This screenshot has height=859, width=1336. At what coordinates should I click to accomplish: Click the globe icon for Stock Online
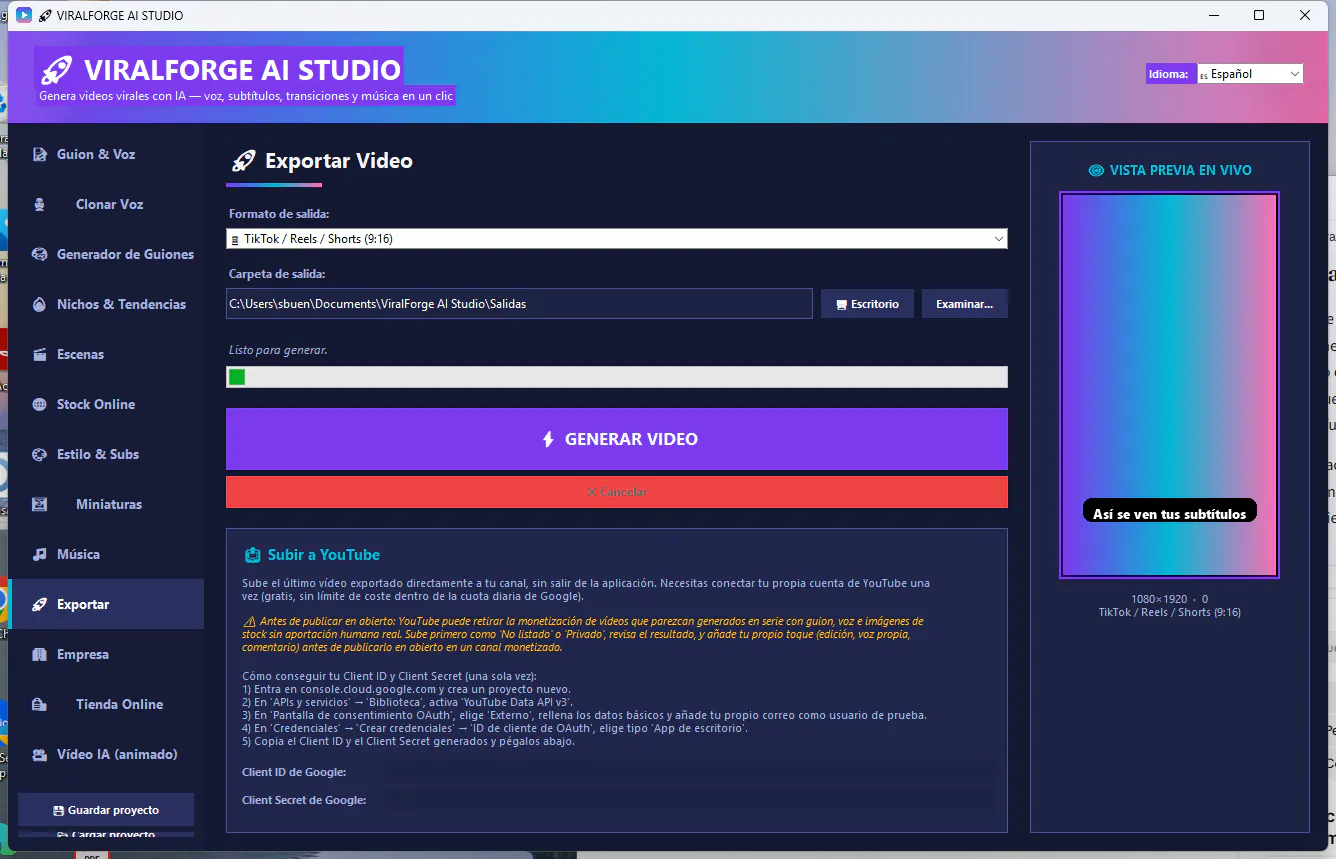tap(40, 404)
